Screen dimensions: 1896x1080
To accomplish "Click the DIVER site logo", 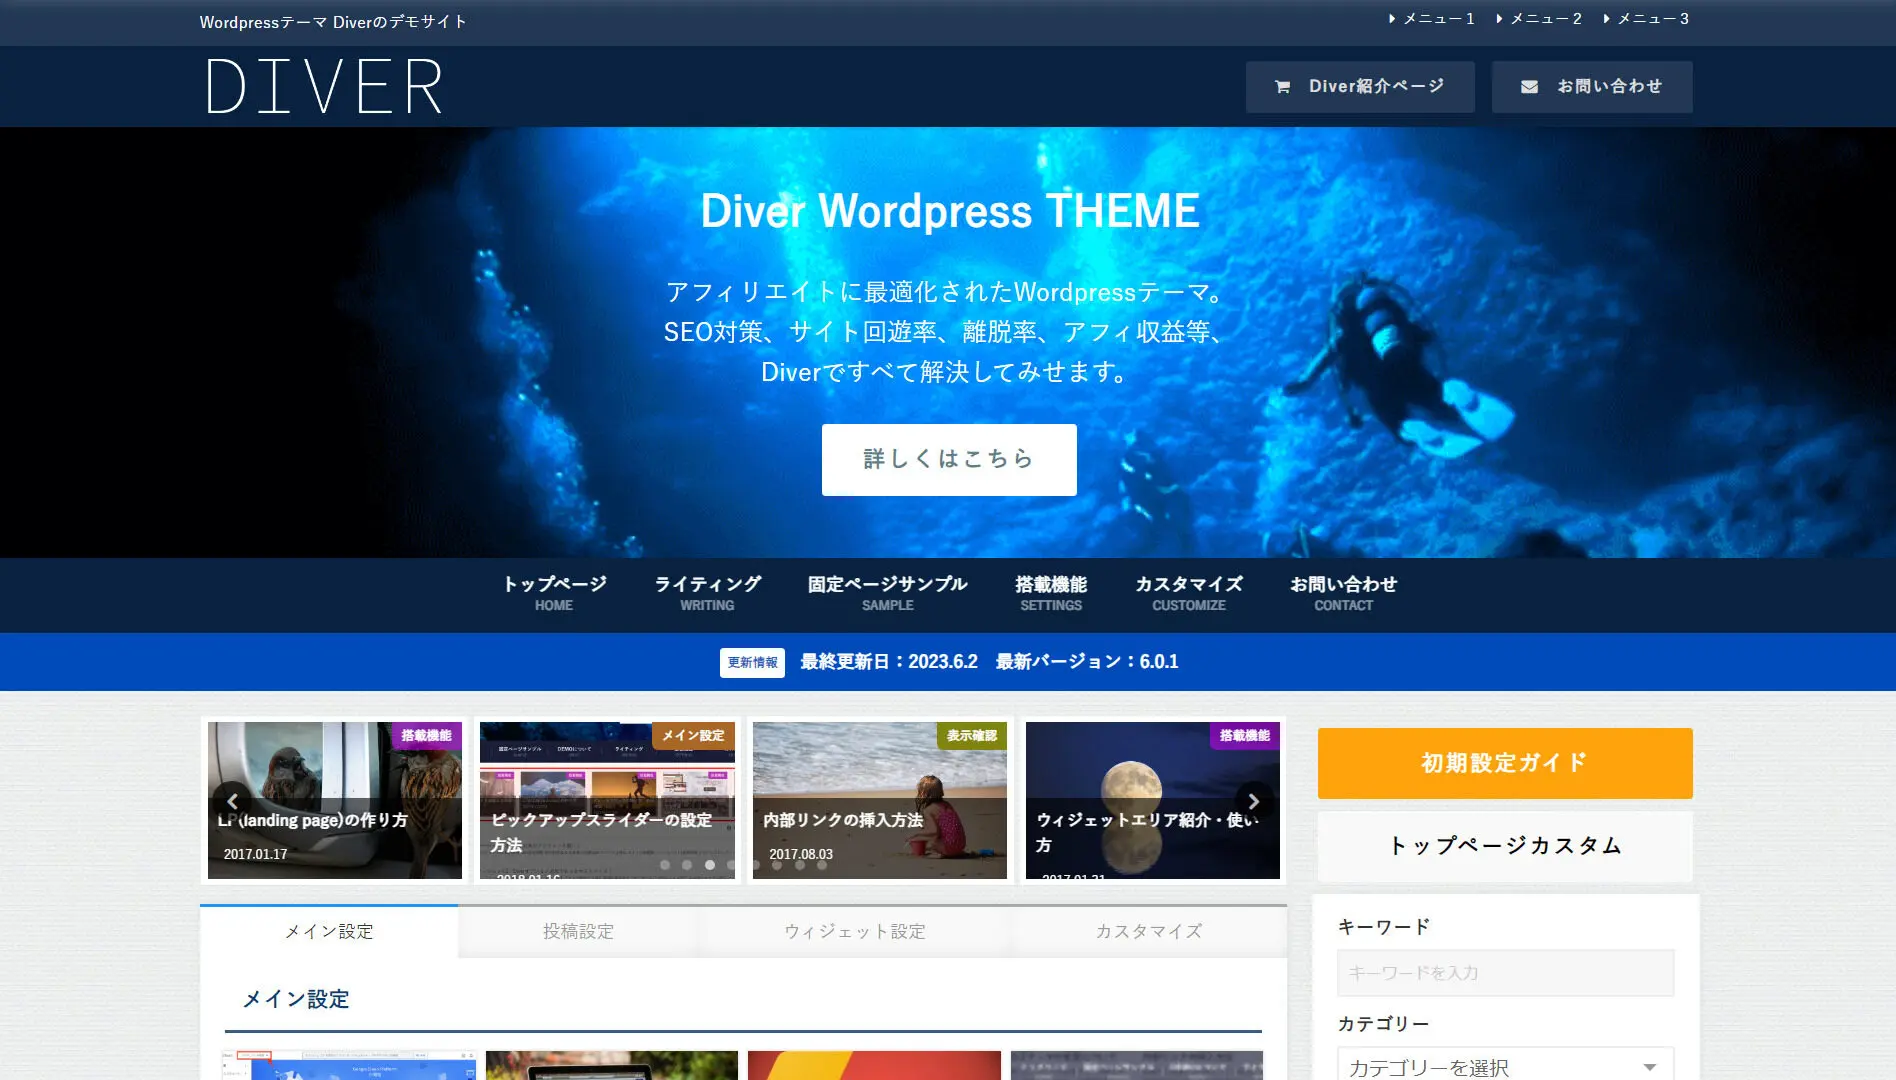I will coord(324,86).
